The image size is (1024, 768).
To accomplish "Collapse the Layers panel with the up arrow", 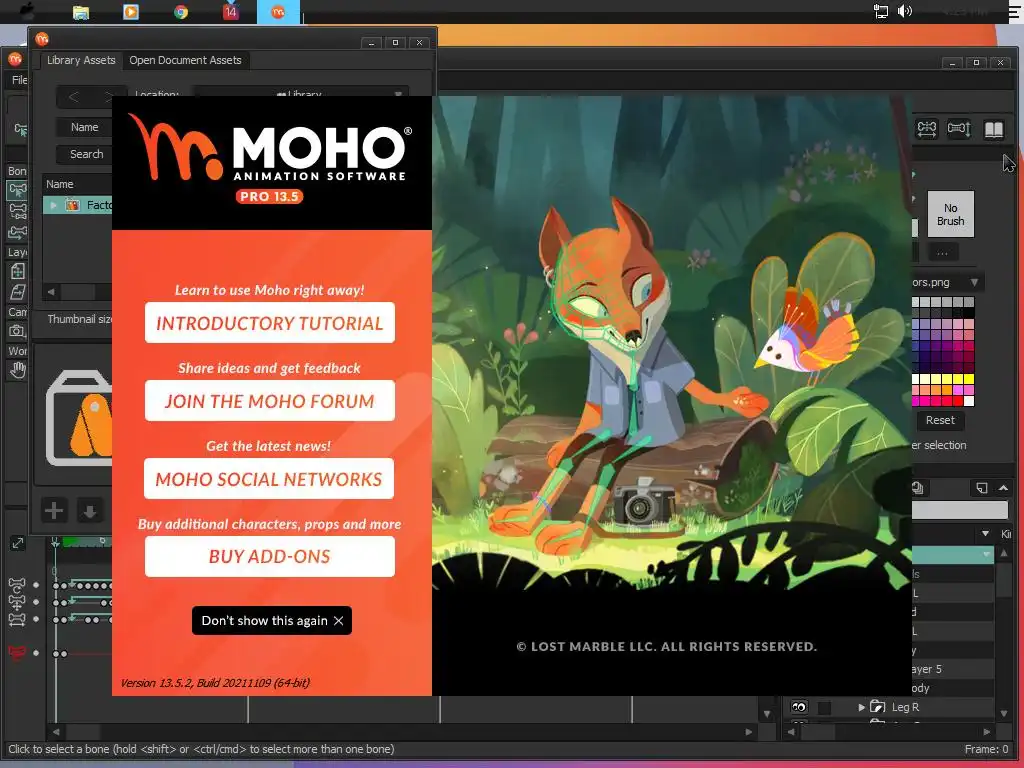I will click(x=1004, y=488).
